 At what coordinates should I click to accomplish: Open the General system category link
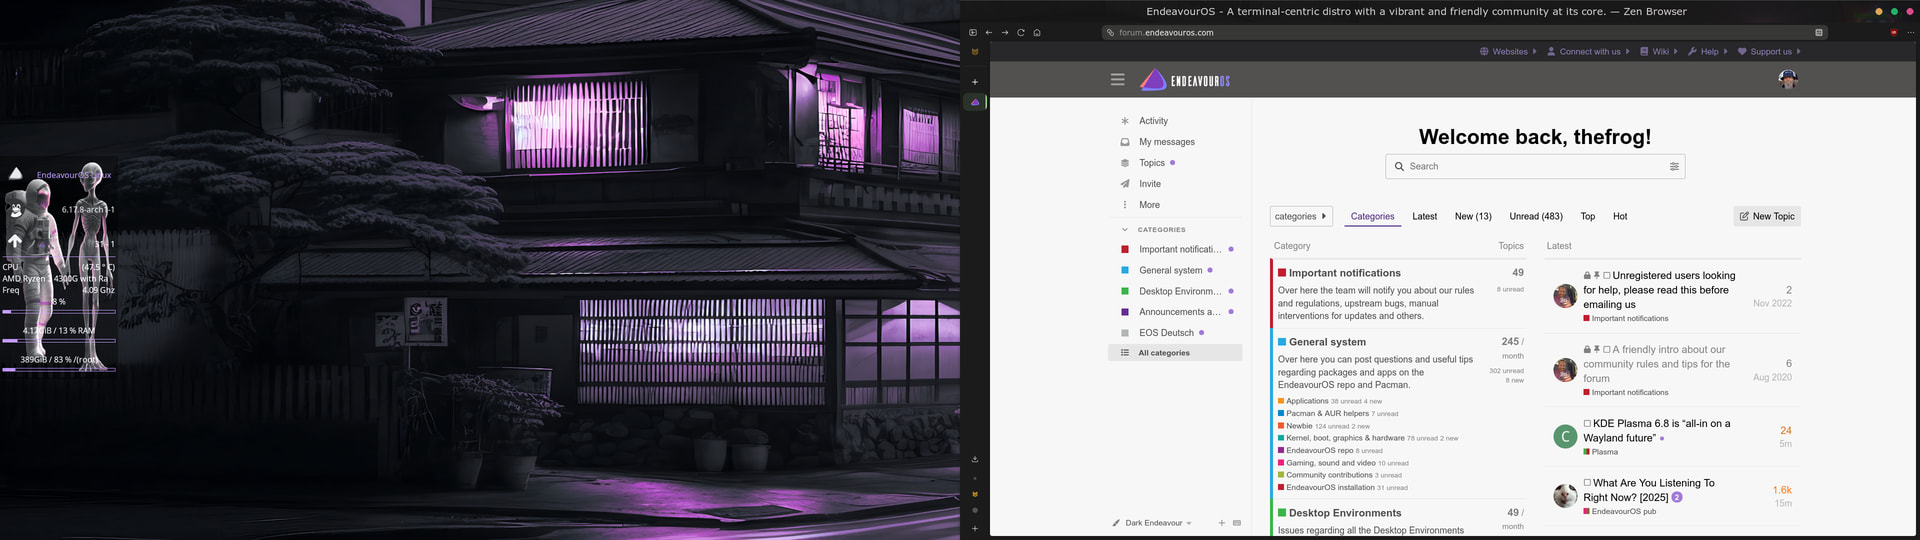[x=1327, y=342]
